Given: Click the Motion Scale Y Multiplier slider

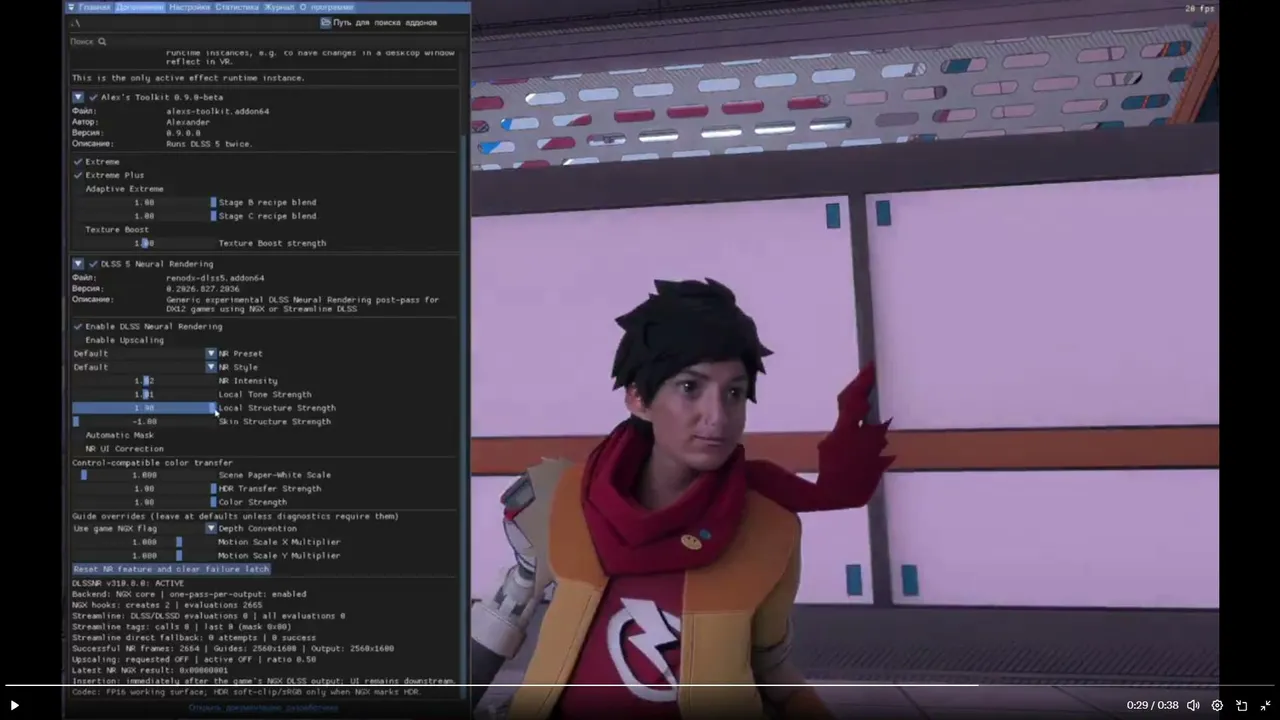Looking at the screenshot, I should pyautogui.click(x=144, y=556).
